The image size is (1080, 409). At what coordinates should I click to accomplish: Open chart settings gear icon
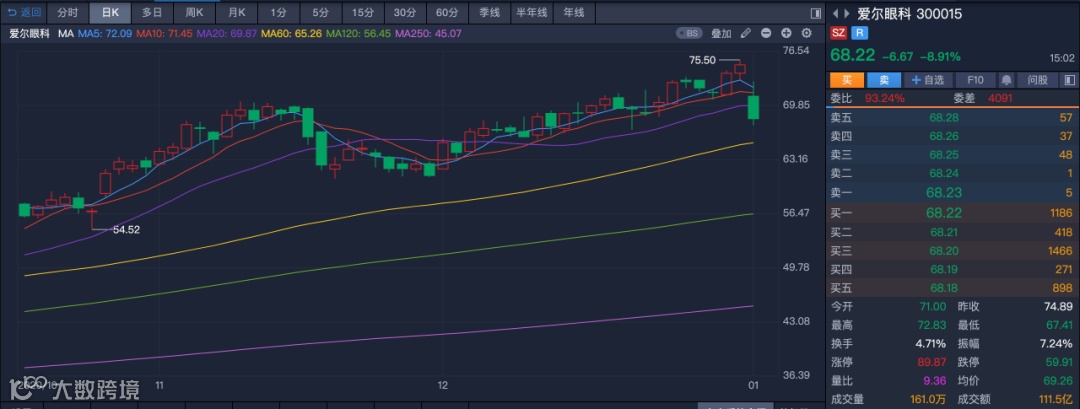click(807, 33)
